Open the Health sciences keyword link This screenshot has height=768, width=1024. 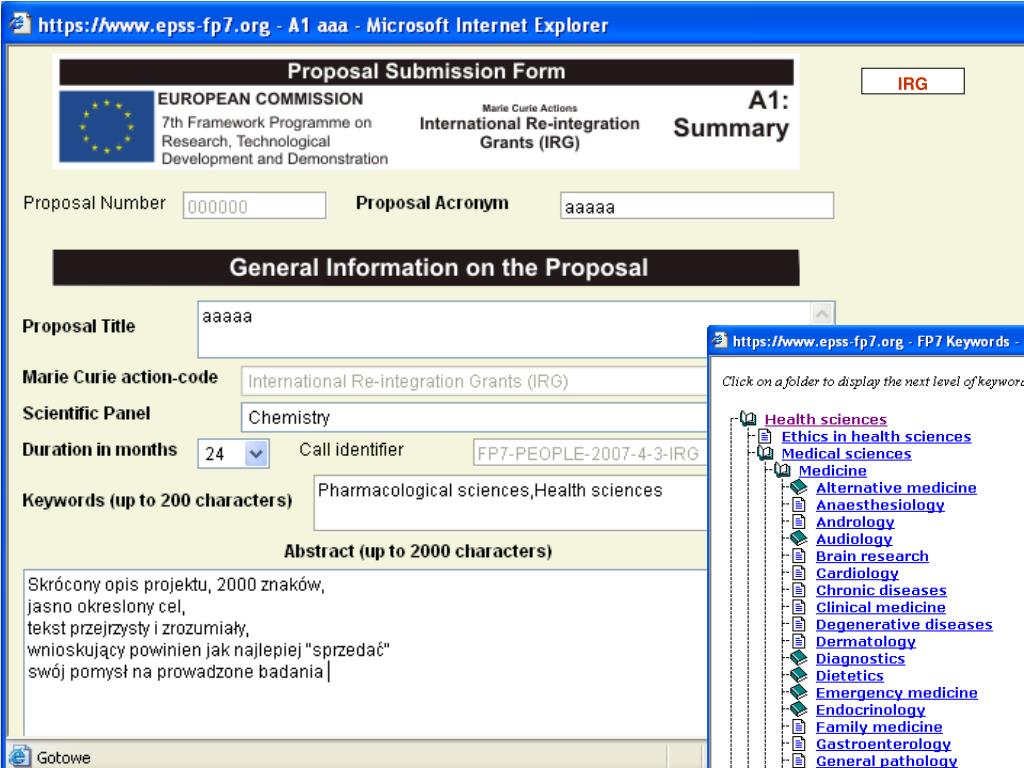[825, 419]
